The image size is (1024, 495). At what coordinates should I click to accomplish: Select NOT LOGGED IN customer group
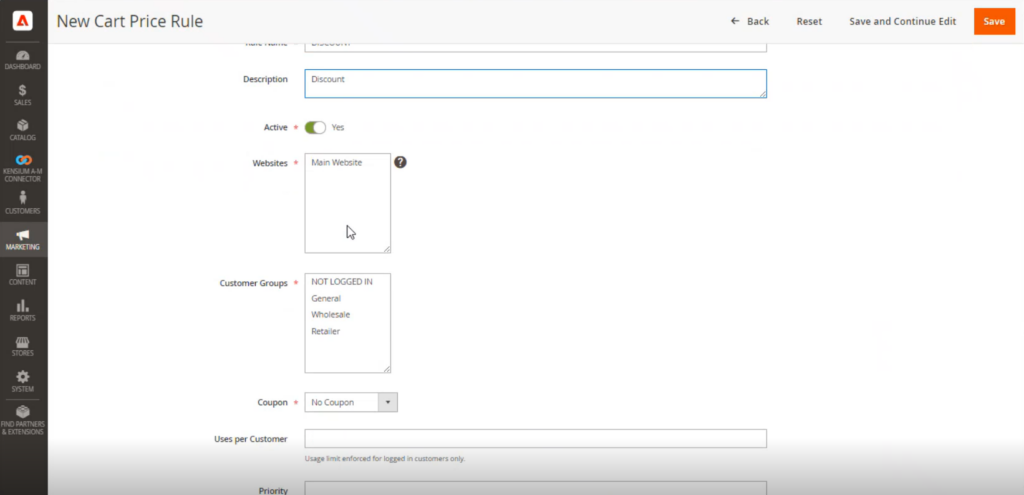coord(342,282)
